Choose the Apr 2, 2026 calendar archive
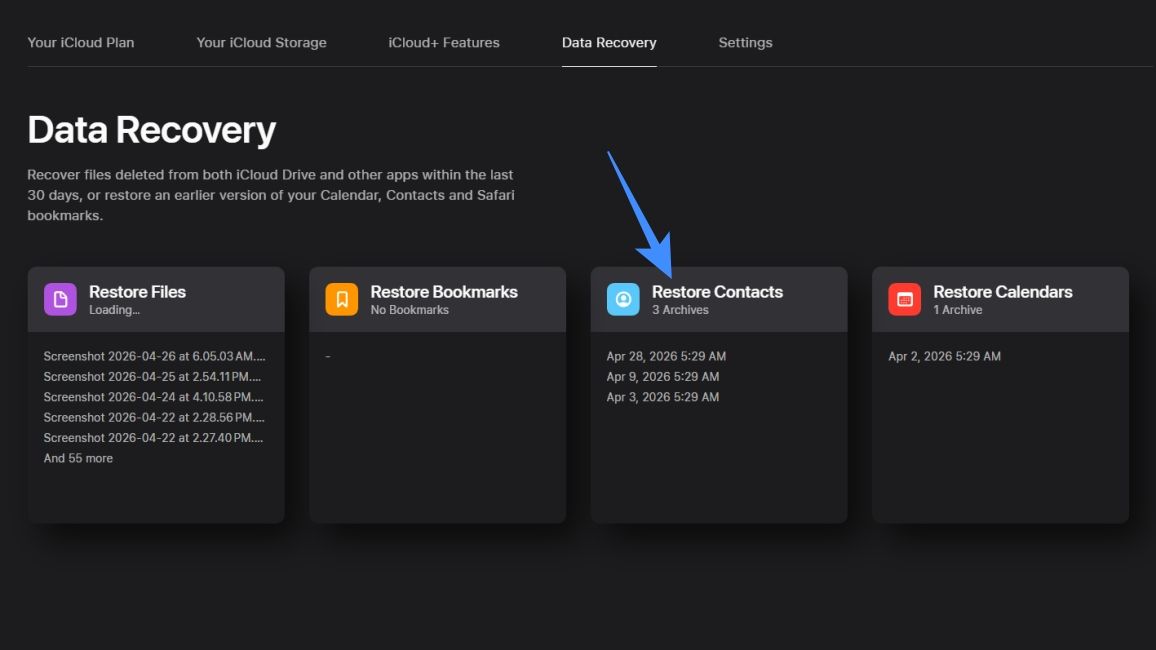 pyautogui.click(x=944, y=356)
